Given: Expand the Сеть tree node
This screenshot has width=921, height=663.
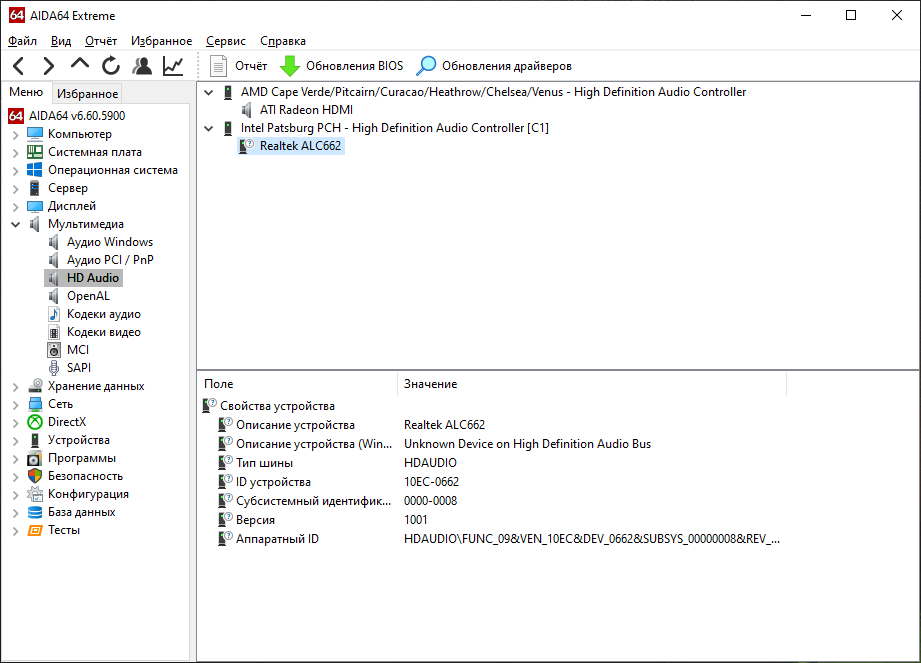Looking at the screenshot, I should click(15, 405).
